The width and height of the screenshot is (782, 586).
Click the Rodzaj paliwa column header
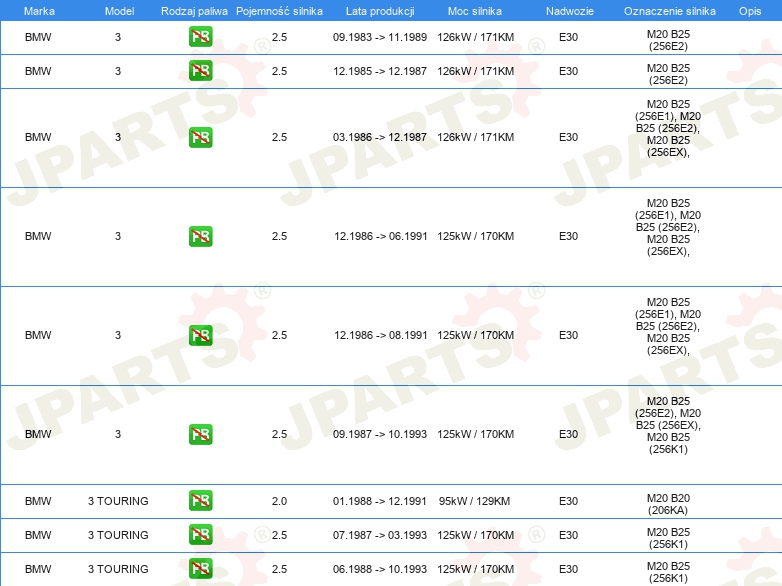coord(194,11)
